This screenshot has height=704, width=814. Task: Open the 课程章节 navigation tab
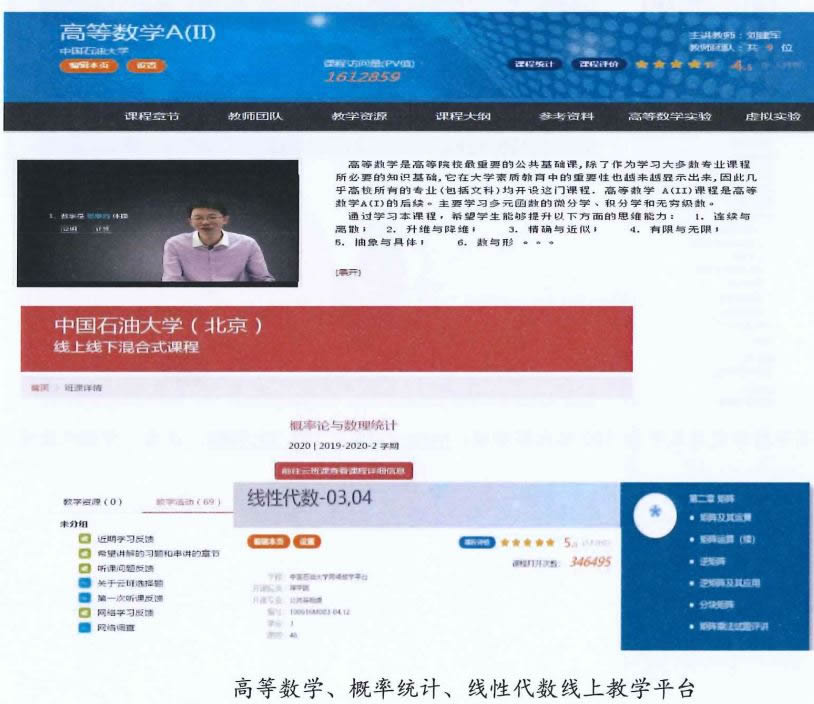[152, 116]
